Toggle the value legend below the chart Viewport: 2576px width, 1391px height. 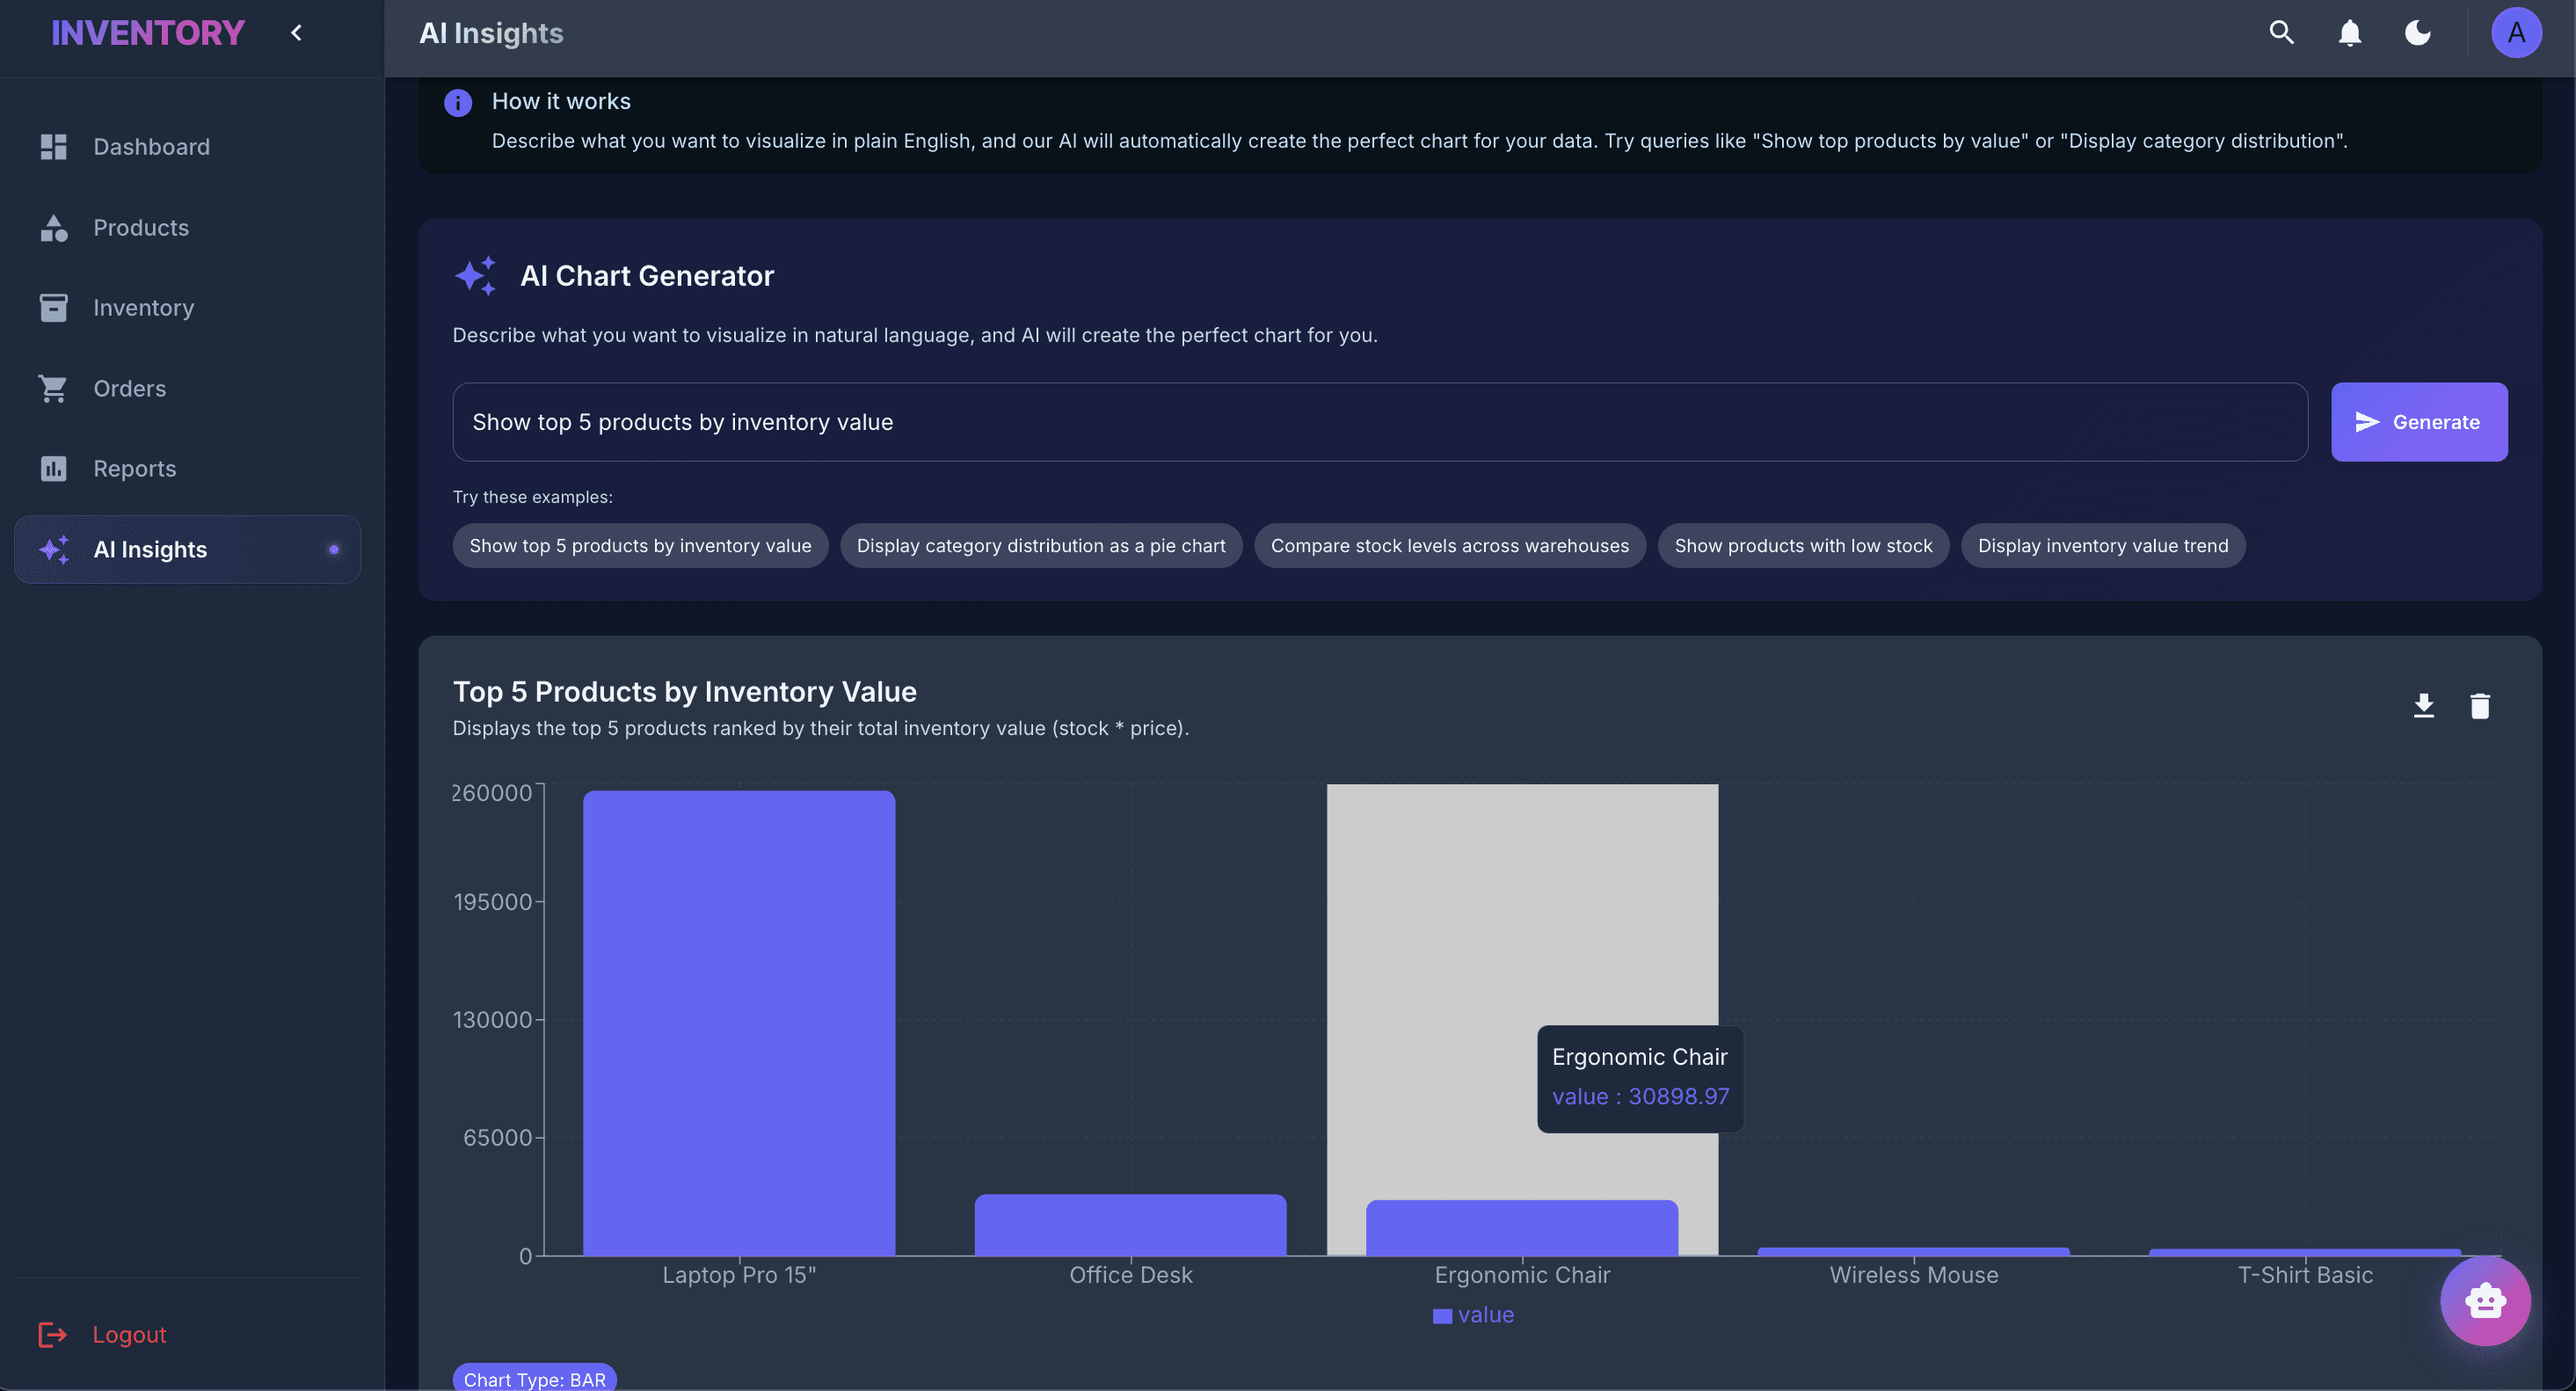[1473, 1315]
